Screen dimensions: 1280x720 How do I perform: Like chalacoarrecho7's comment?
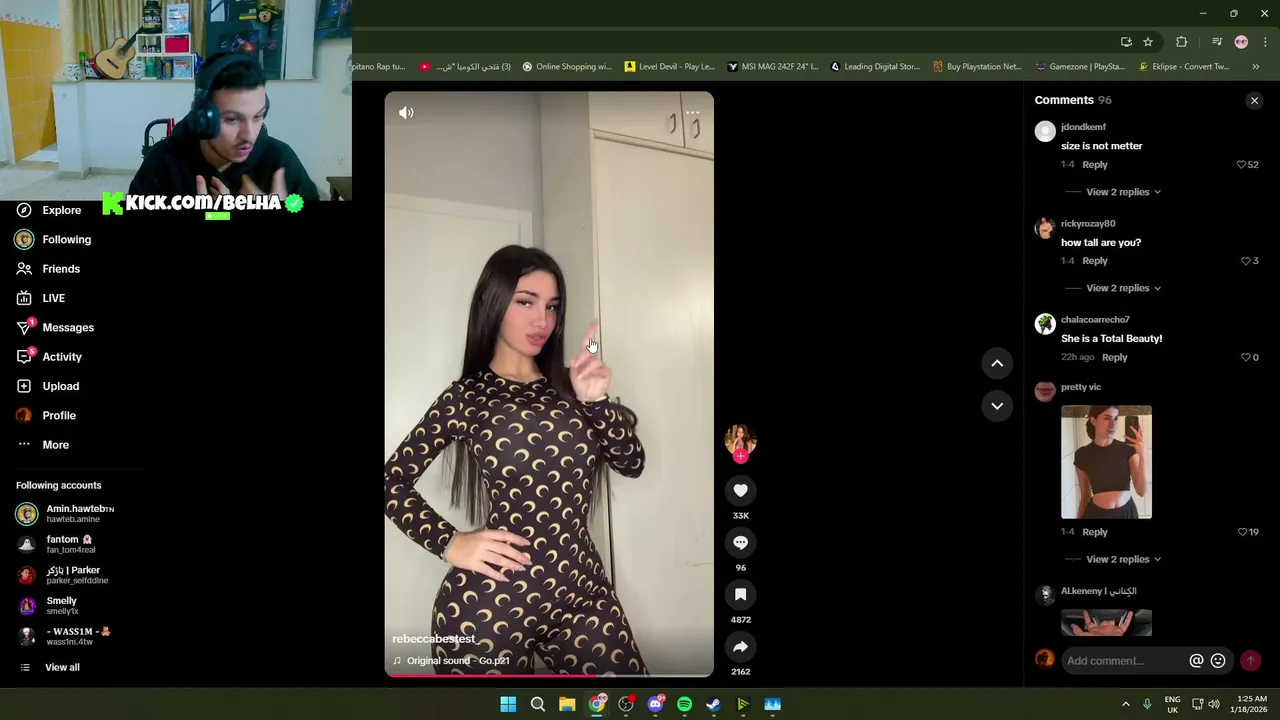click(x=1245, y=357)
